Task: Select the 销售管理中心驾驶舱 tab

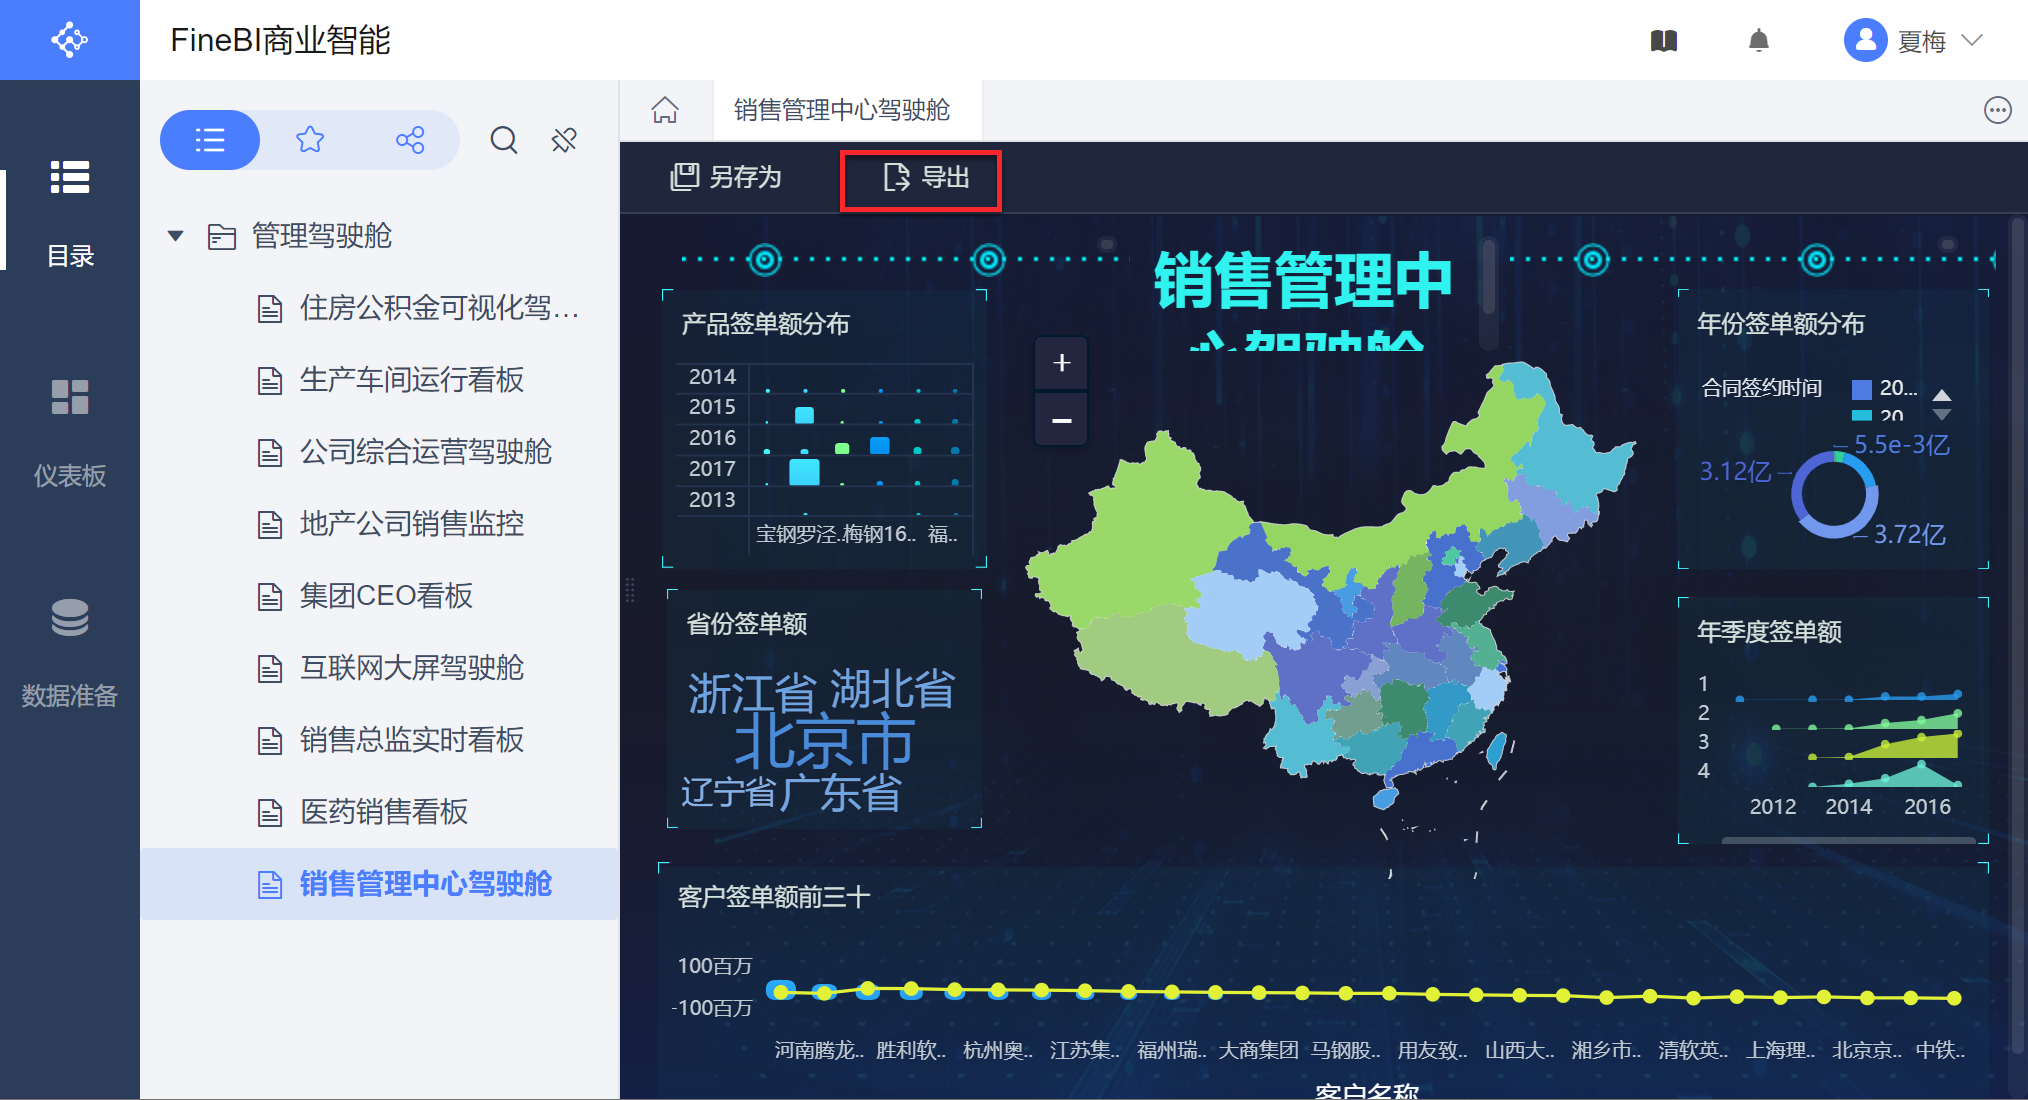Action: pyautogui.click(x=841, y=110)
